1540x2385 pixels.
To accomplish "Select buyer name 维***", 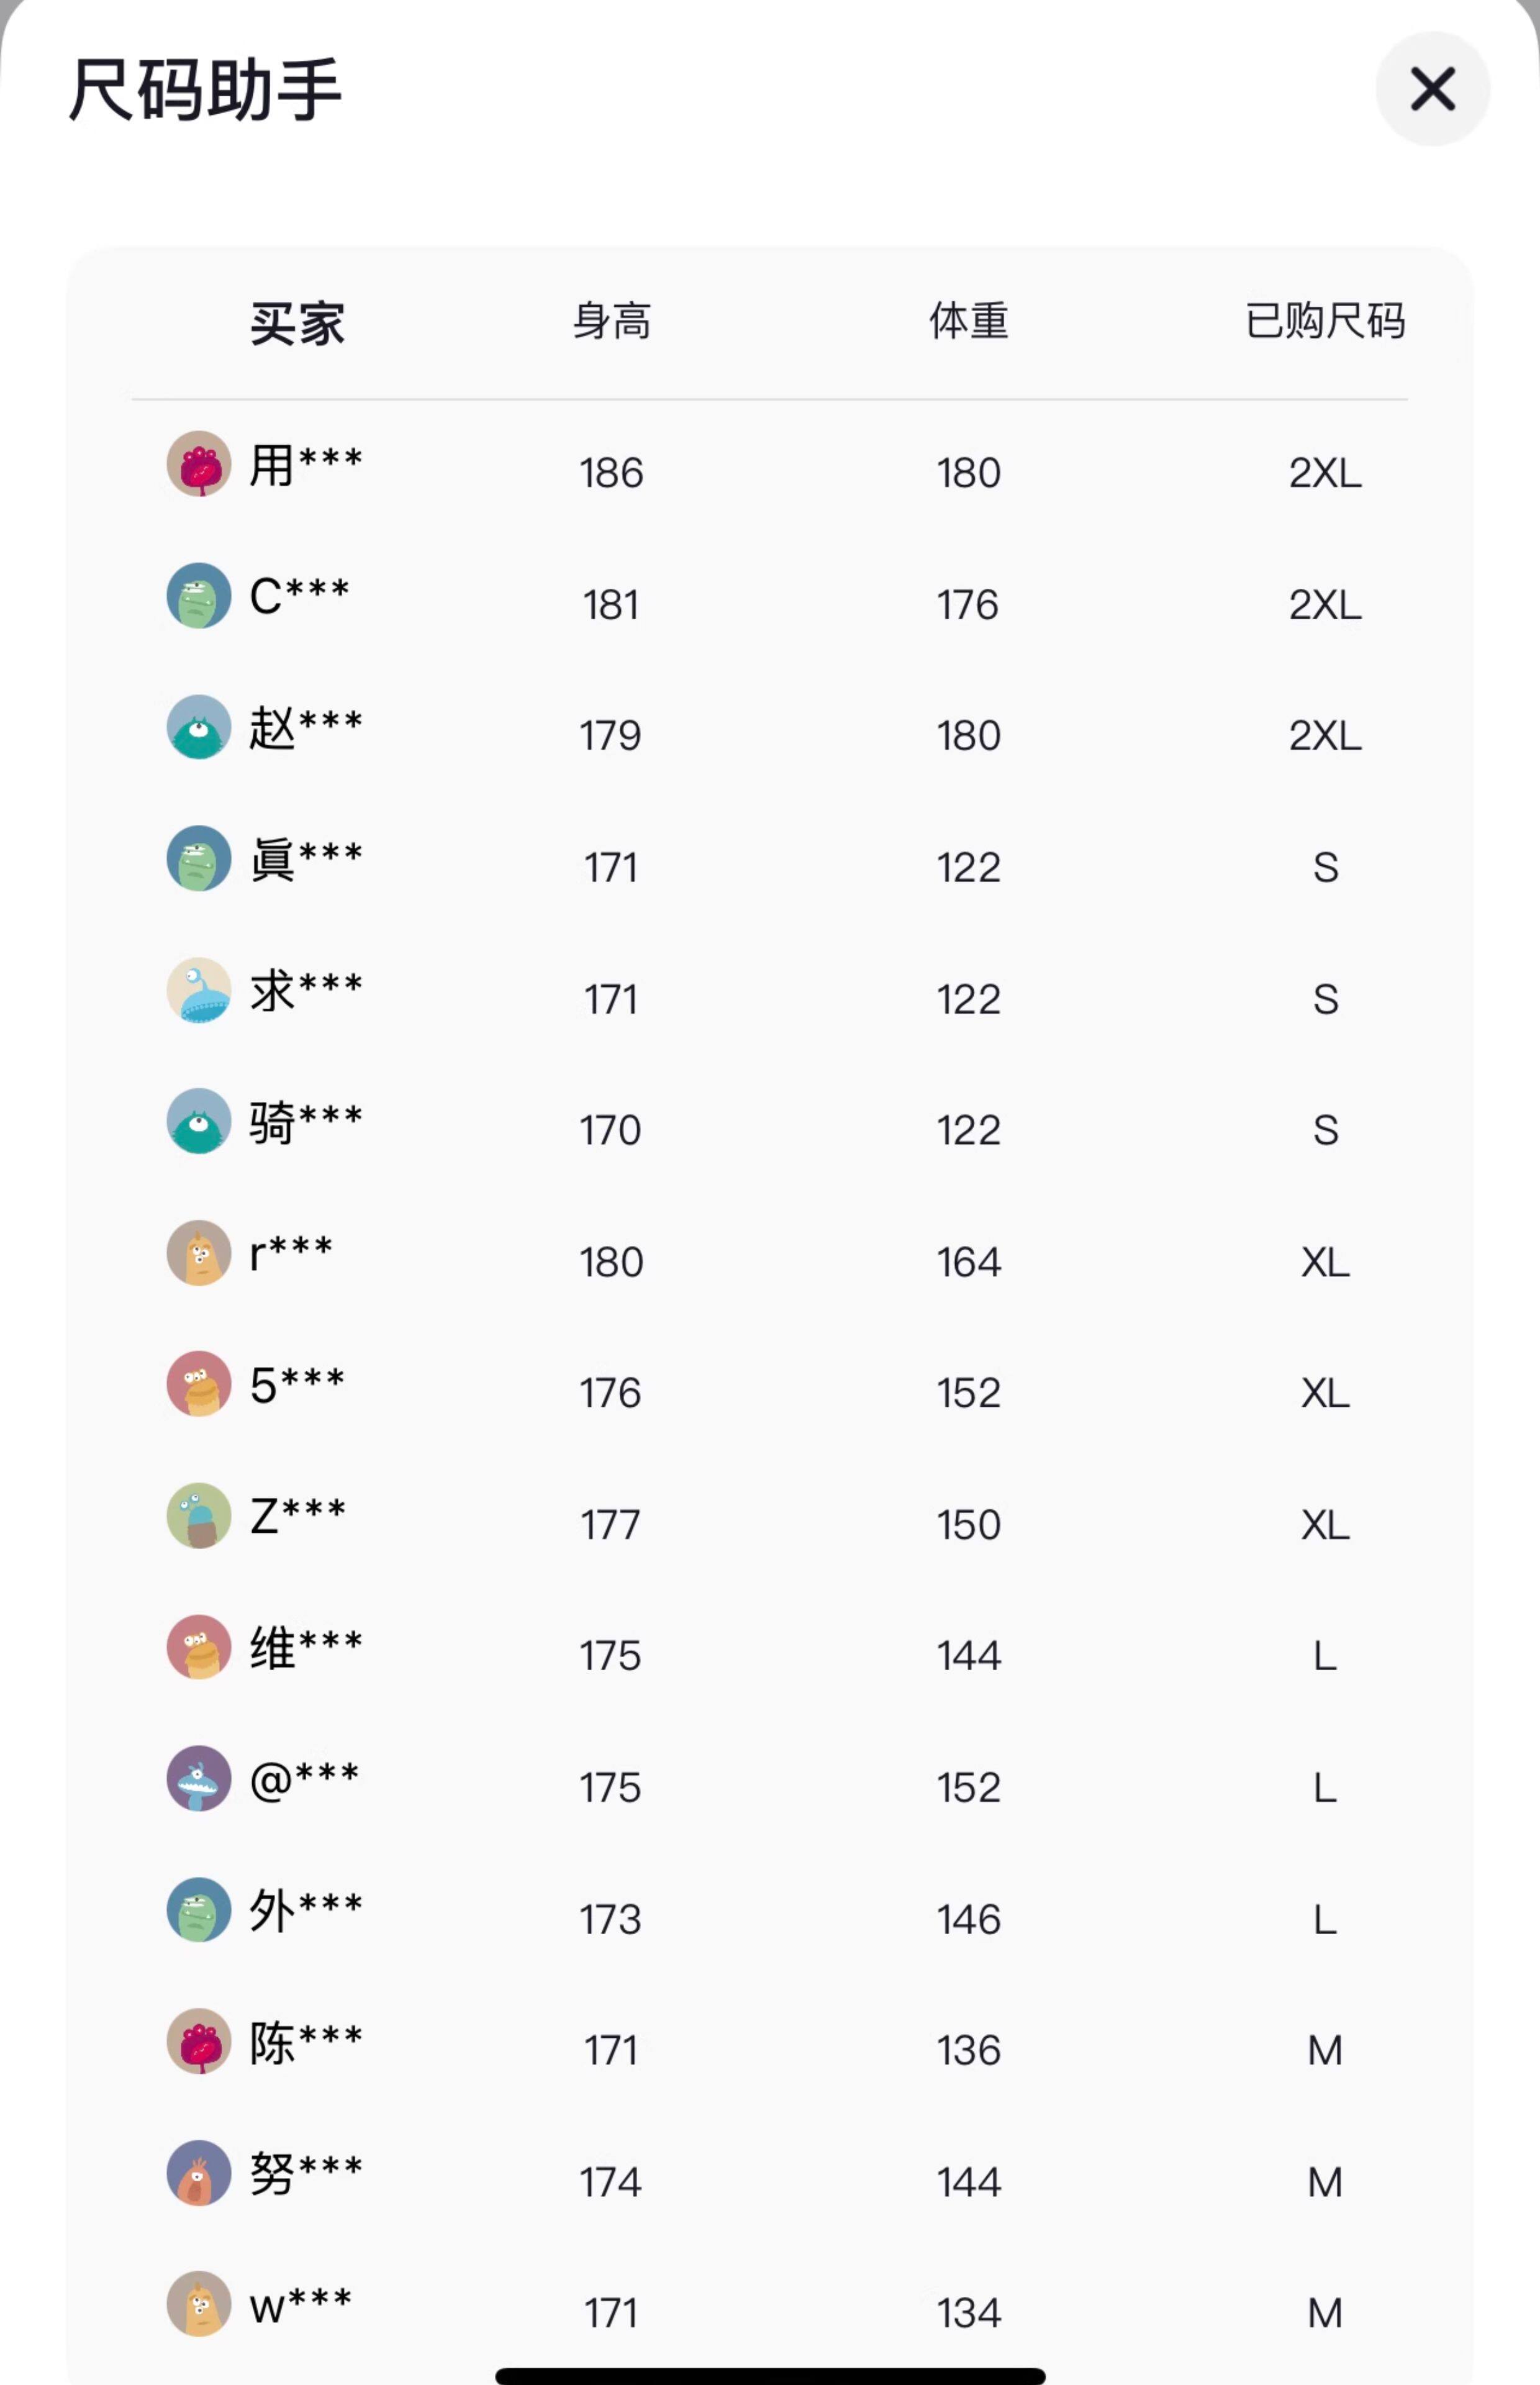I will tap(305, 1647).
